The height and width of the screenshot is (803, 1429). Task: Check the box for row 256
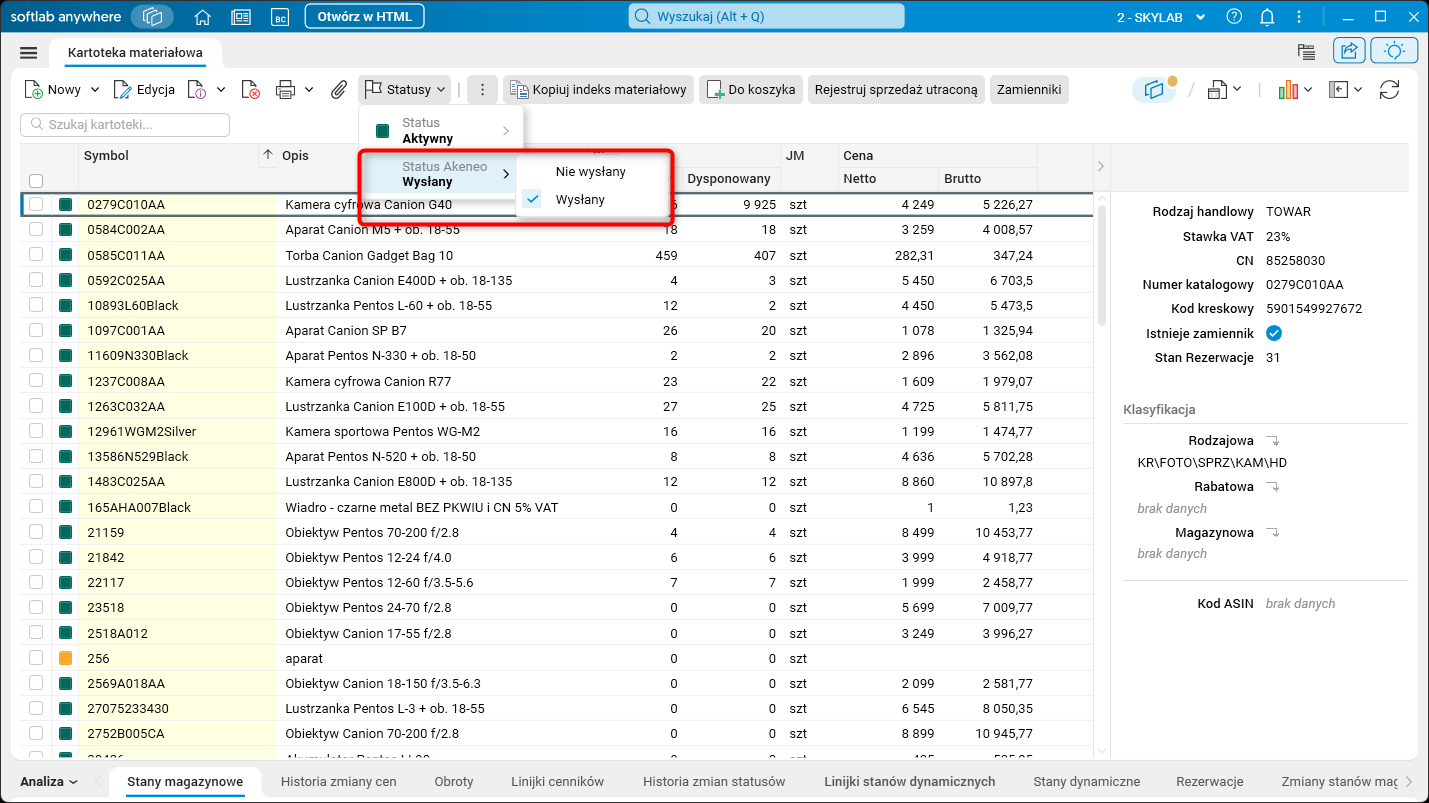[x=36, y=658]
